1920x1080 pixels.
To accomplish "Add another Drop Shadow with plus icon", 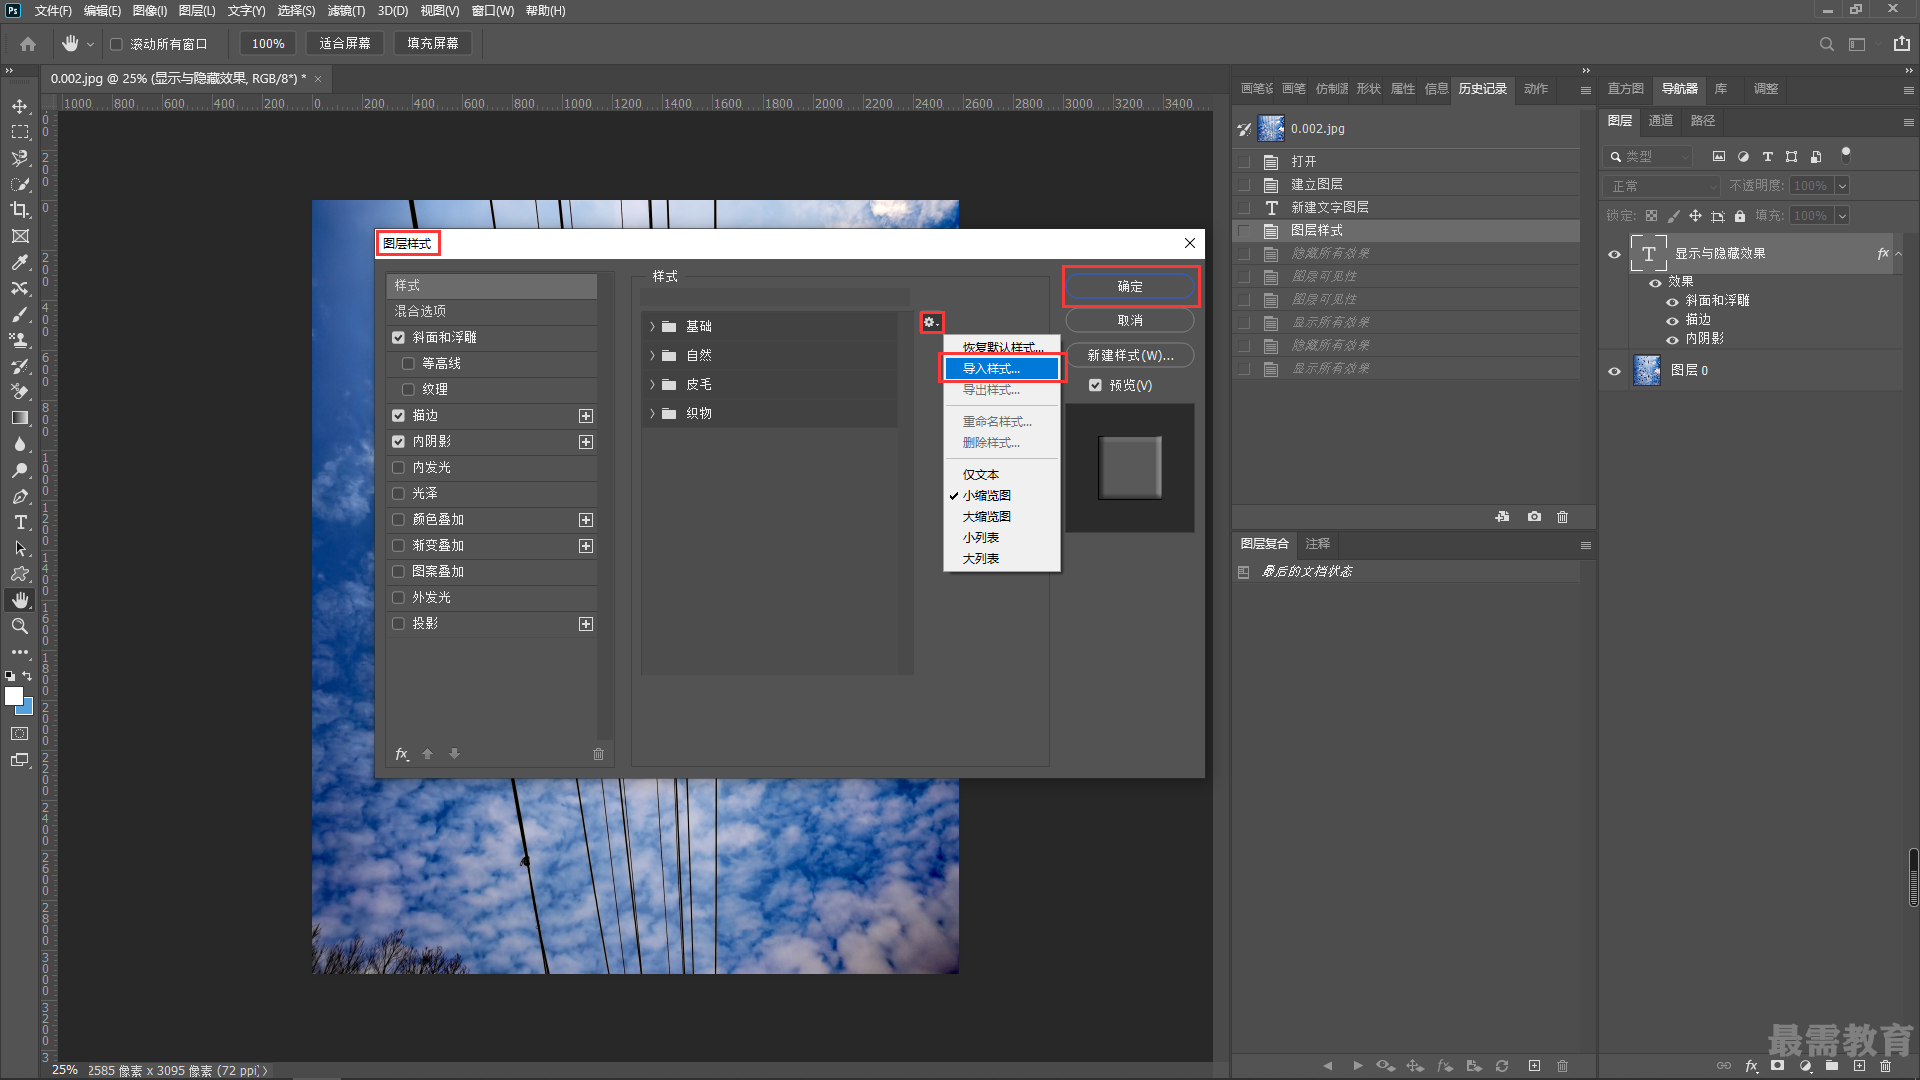I will coord(586,624).
